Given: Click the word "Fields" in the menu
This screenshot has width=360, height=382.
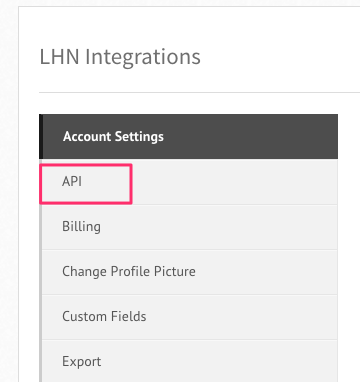Looking at the screenshot, I should point(128,316).
